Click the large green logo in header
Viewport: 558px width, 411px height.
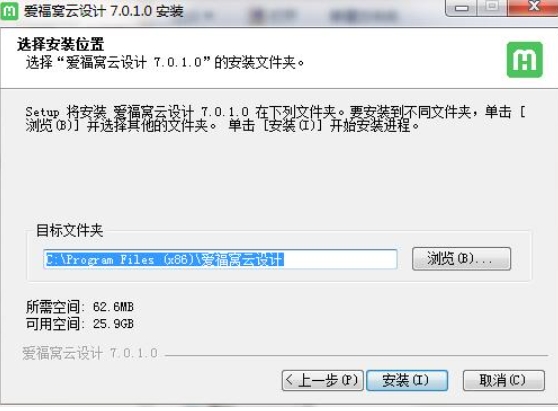[525, 60]
